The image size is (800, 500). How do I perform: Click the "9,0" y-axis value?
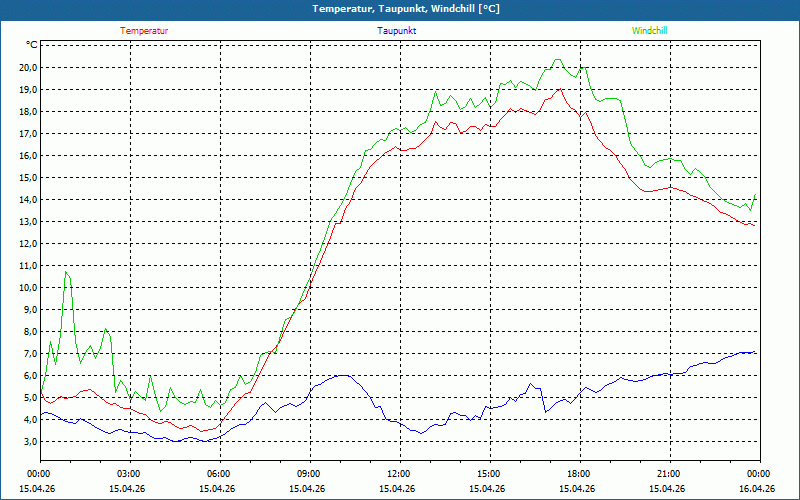(31, 310)
